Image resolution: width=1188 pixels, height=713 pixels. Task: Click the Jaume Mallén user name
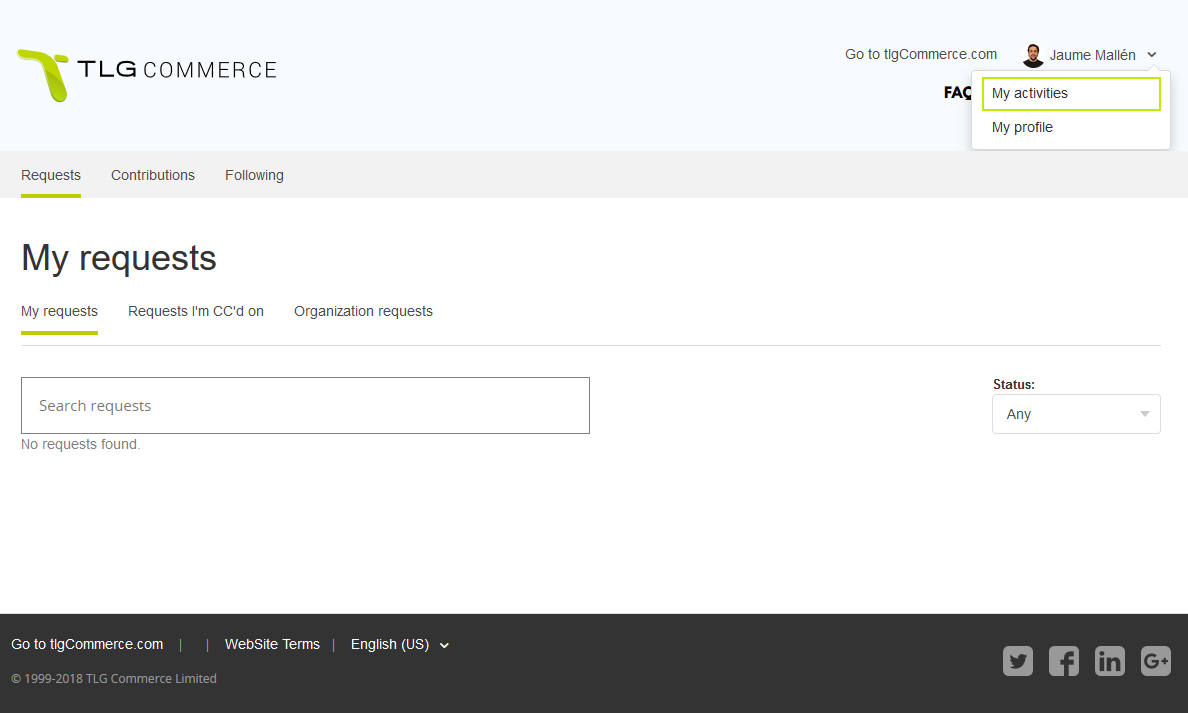(1092, 55)
